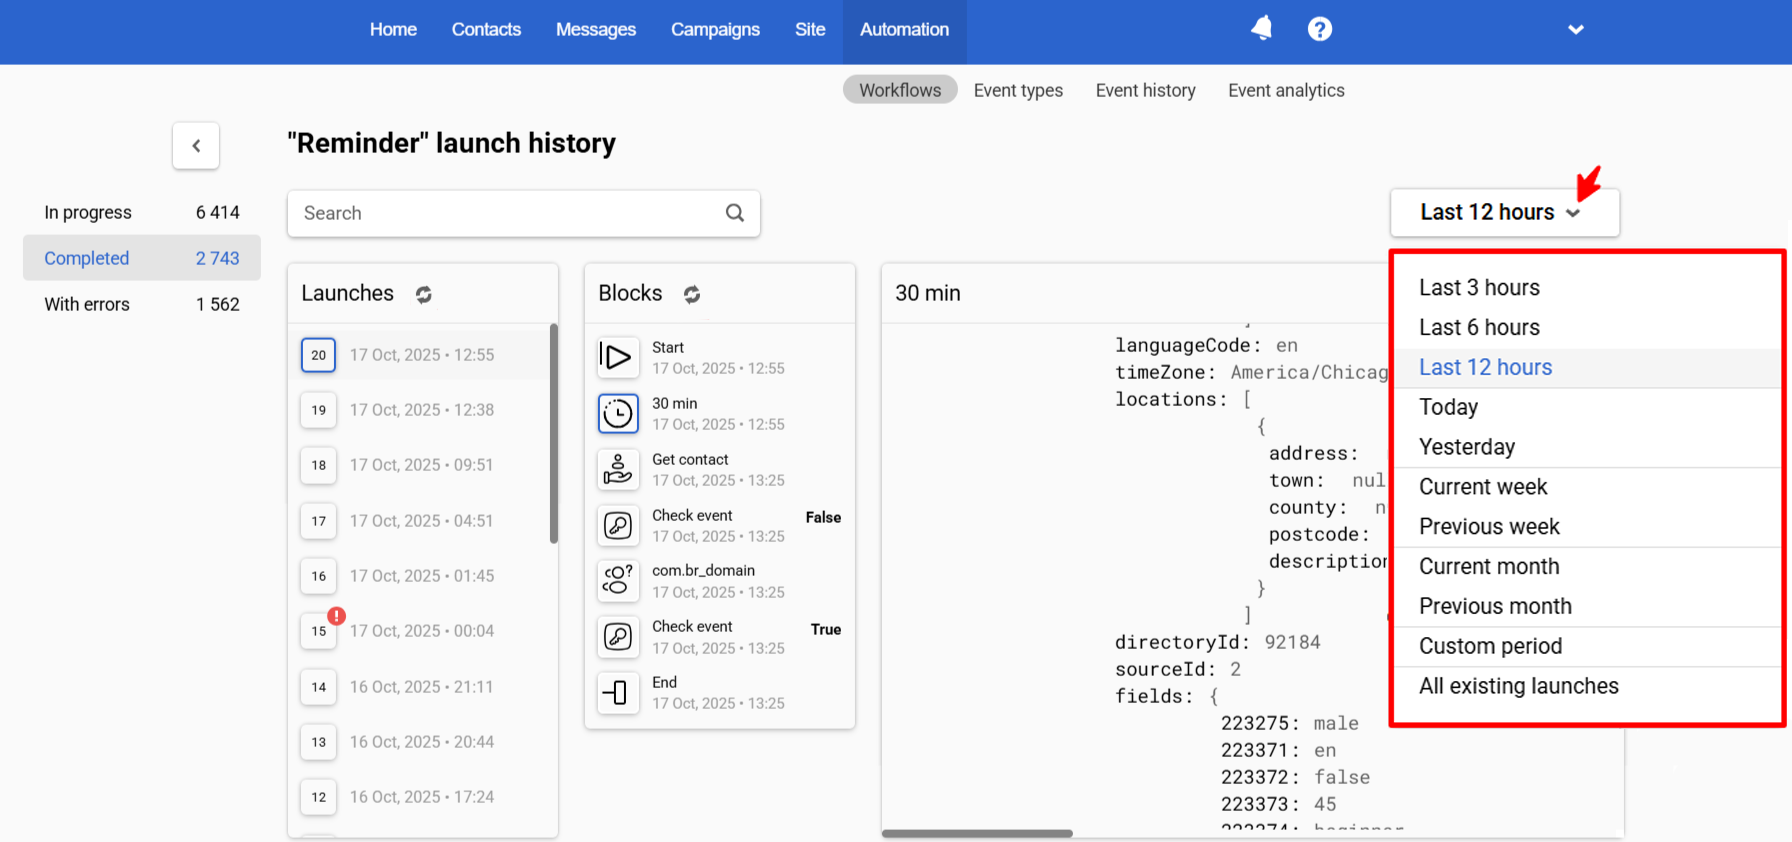Click the "com.br_domain" block label
This screenshot has width=1792, height=842.
coord(703,571)
